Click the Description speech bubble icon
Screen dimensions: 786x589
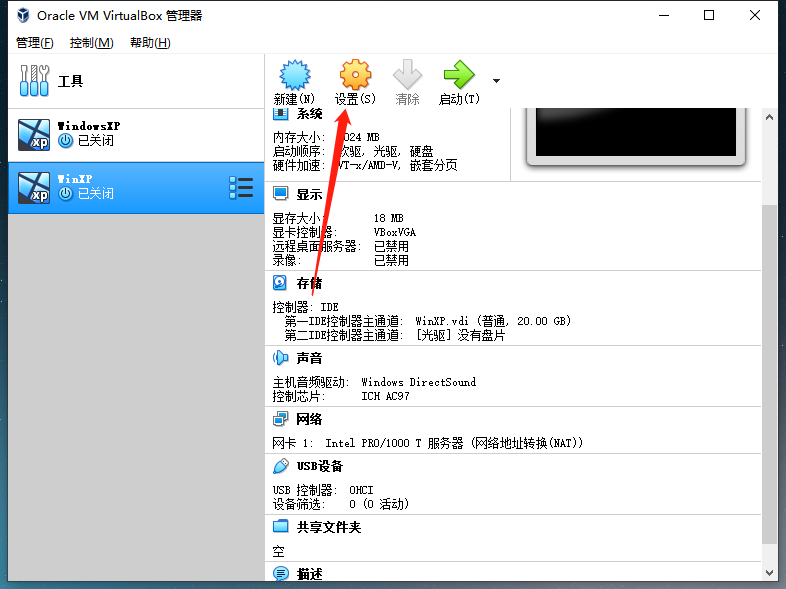281,573
